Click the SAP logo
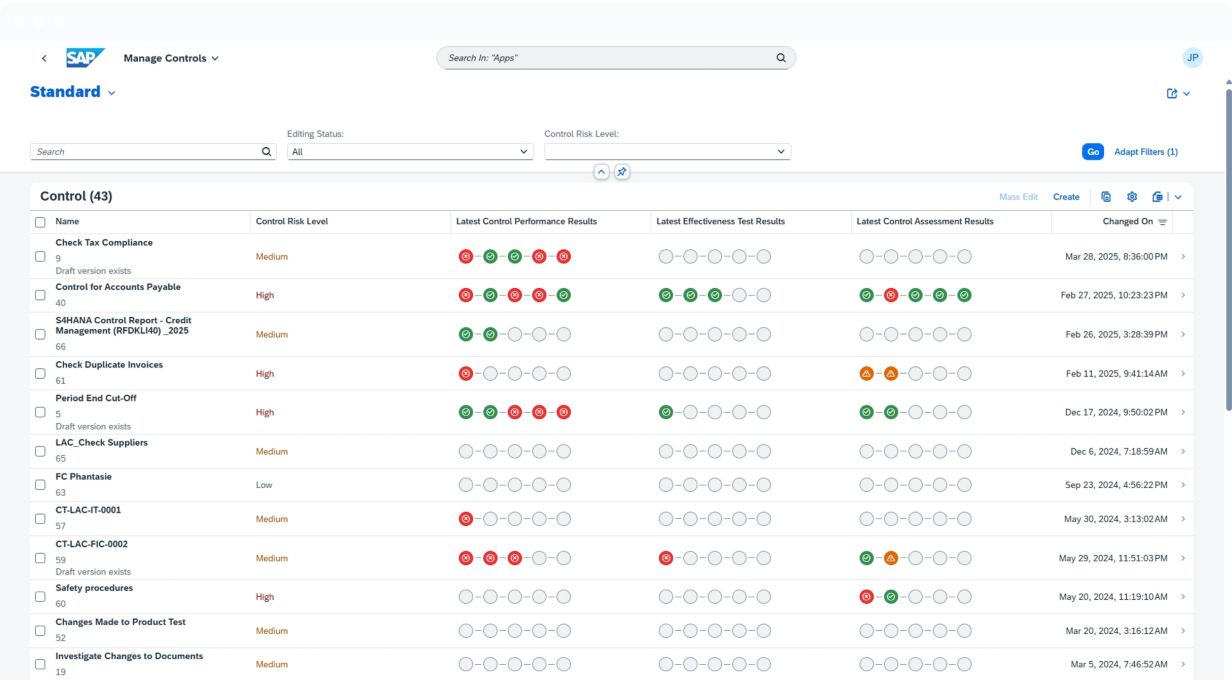 coord(85,58)
